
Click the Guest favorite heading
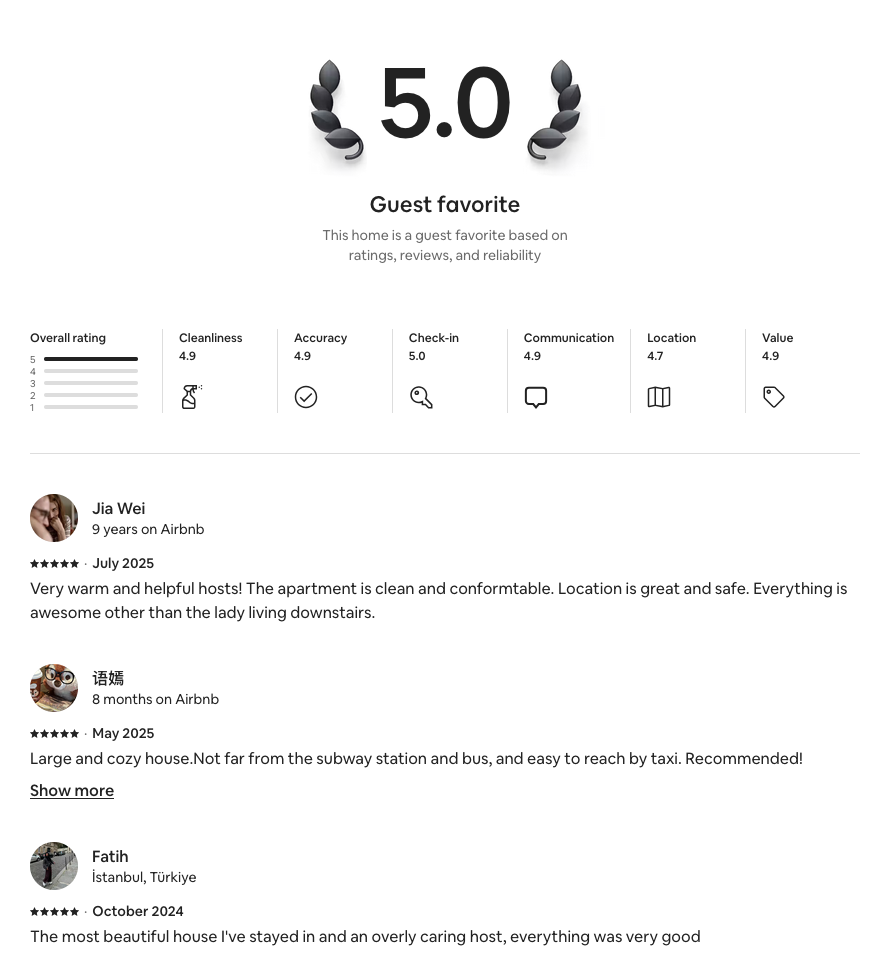[x=444, y=204]
